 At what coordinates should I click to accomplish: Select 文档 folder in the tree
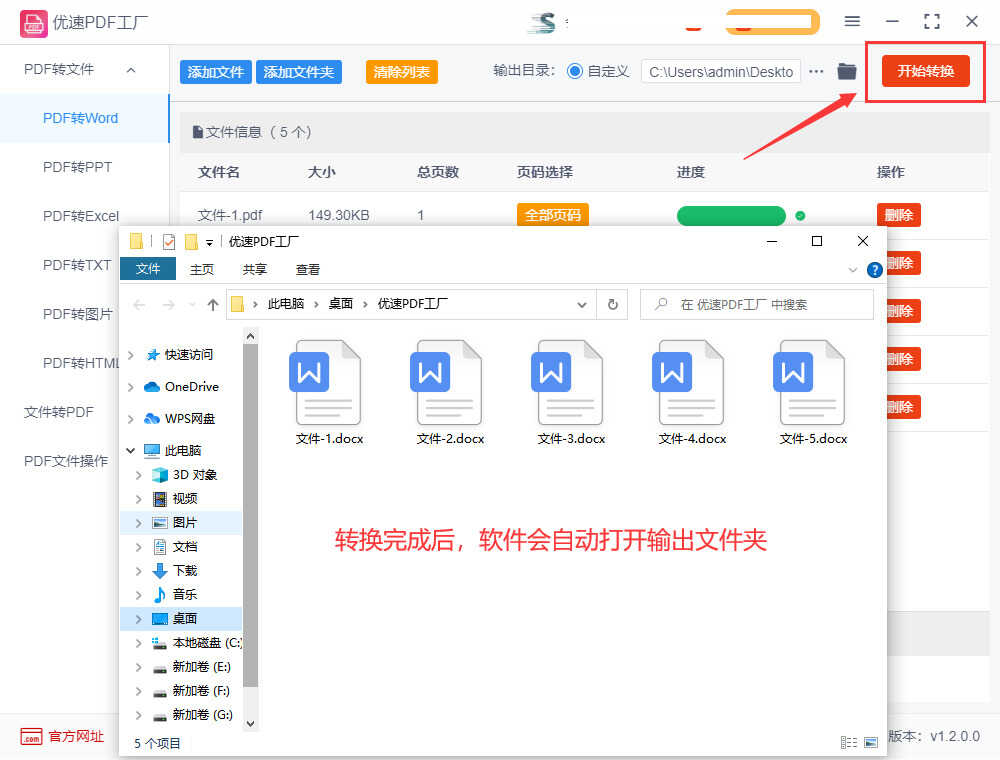coord(185,546)
